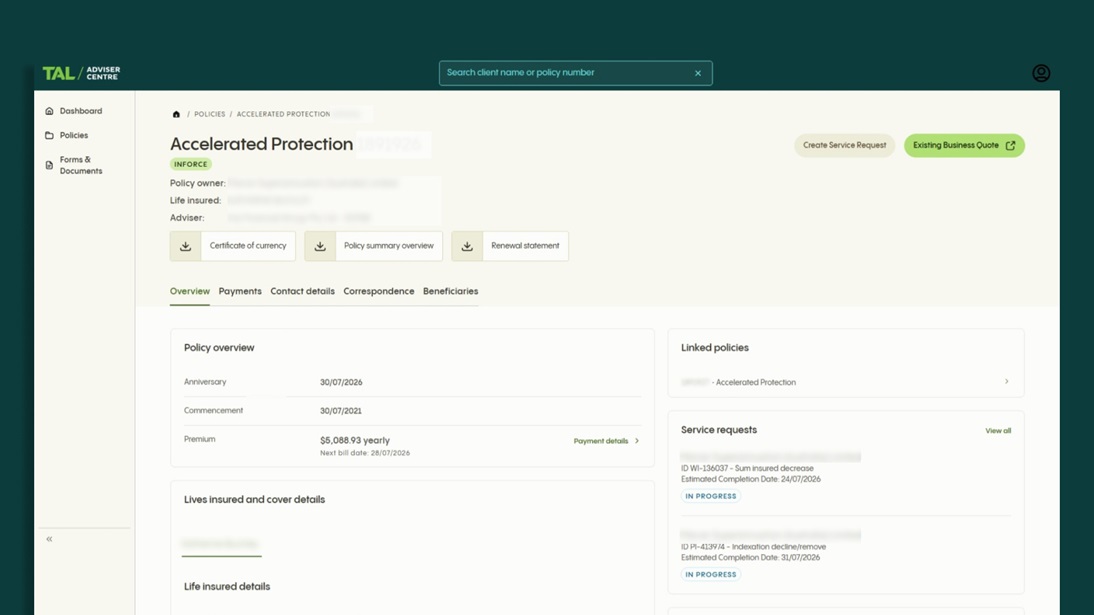Image resolution: width=1094 pixels, height=615 pixels.
Task: Click the Policy overview heading
Action: click(219, 348)
